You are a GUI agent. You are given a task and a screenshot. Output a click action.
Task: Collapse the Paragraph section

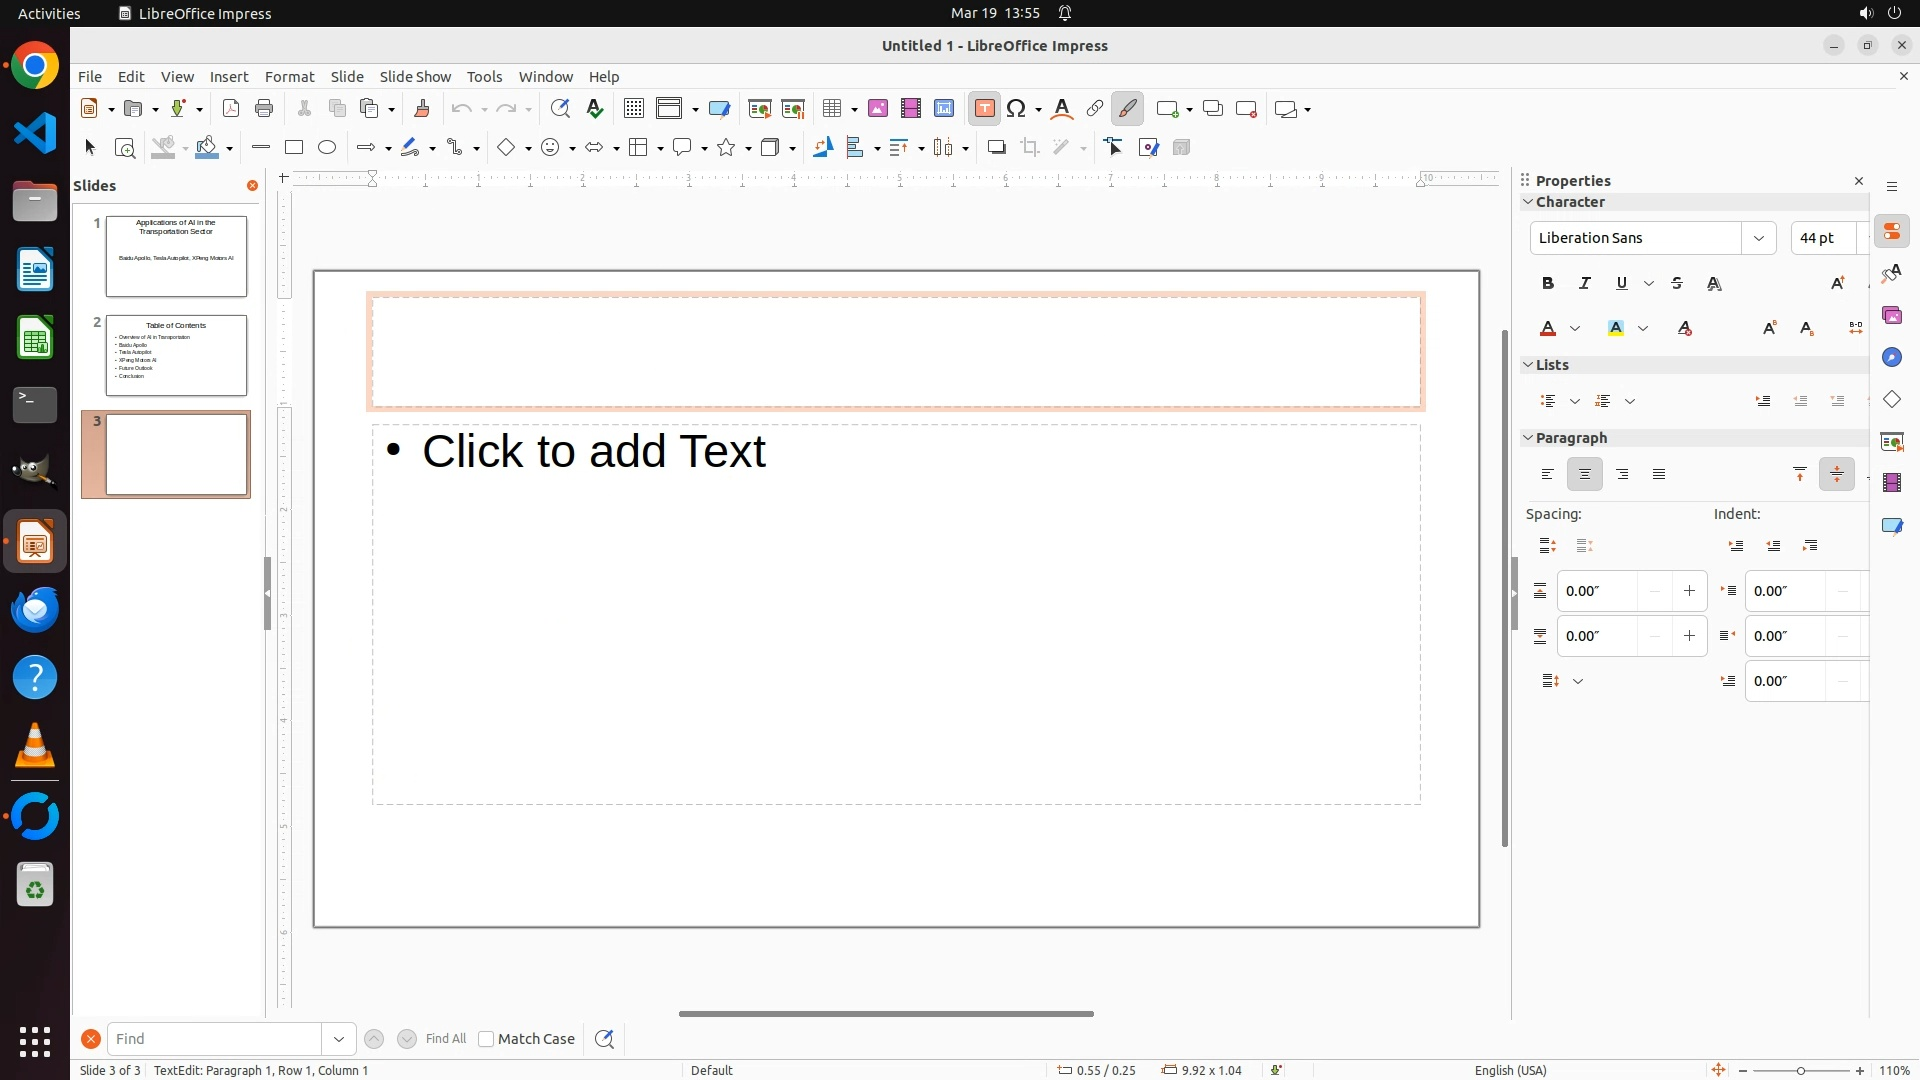coord(1528,438)
